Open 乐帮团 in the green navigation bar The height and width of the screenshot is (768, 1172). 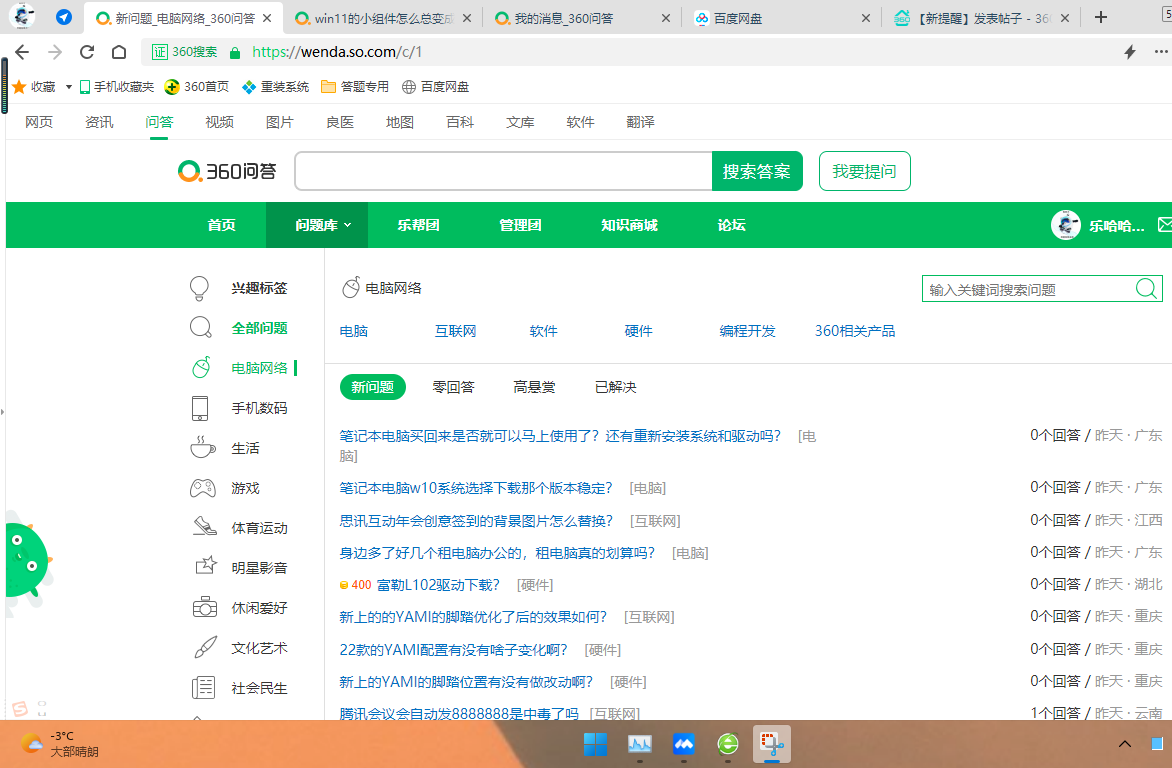coord(419,225)
